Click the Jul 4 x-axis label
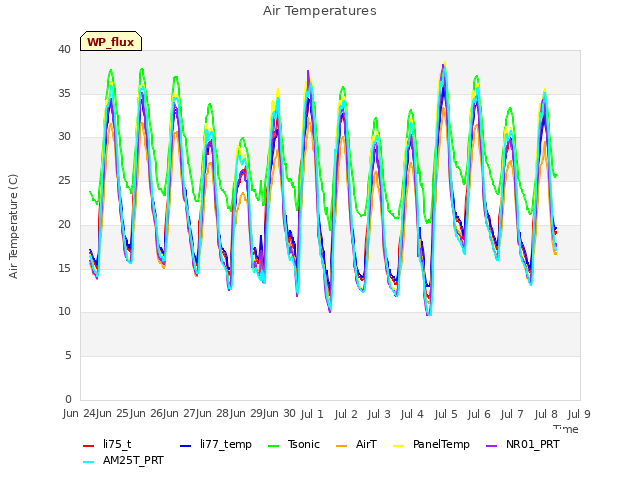The height and width of the screenshot is (480, 640). [x=412, y=414]
